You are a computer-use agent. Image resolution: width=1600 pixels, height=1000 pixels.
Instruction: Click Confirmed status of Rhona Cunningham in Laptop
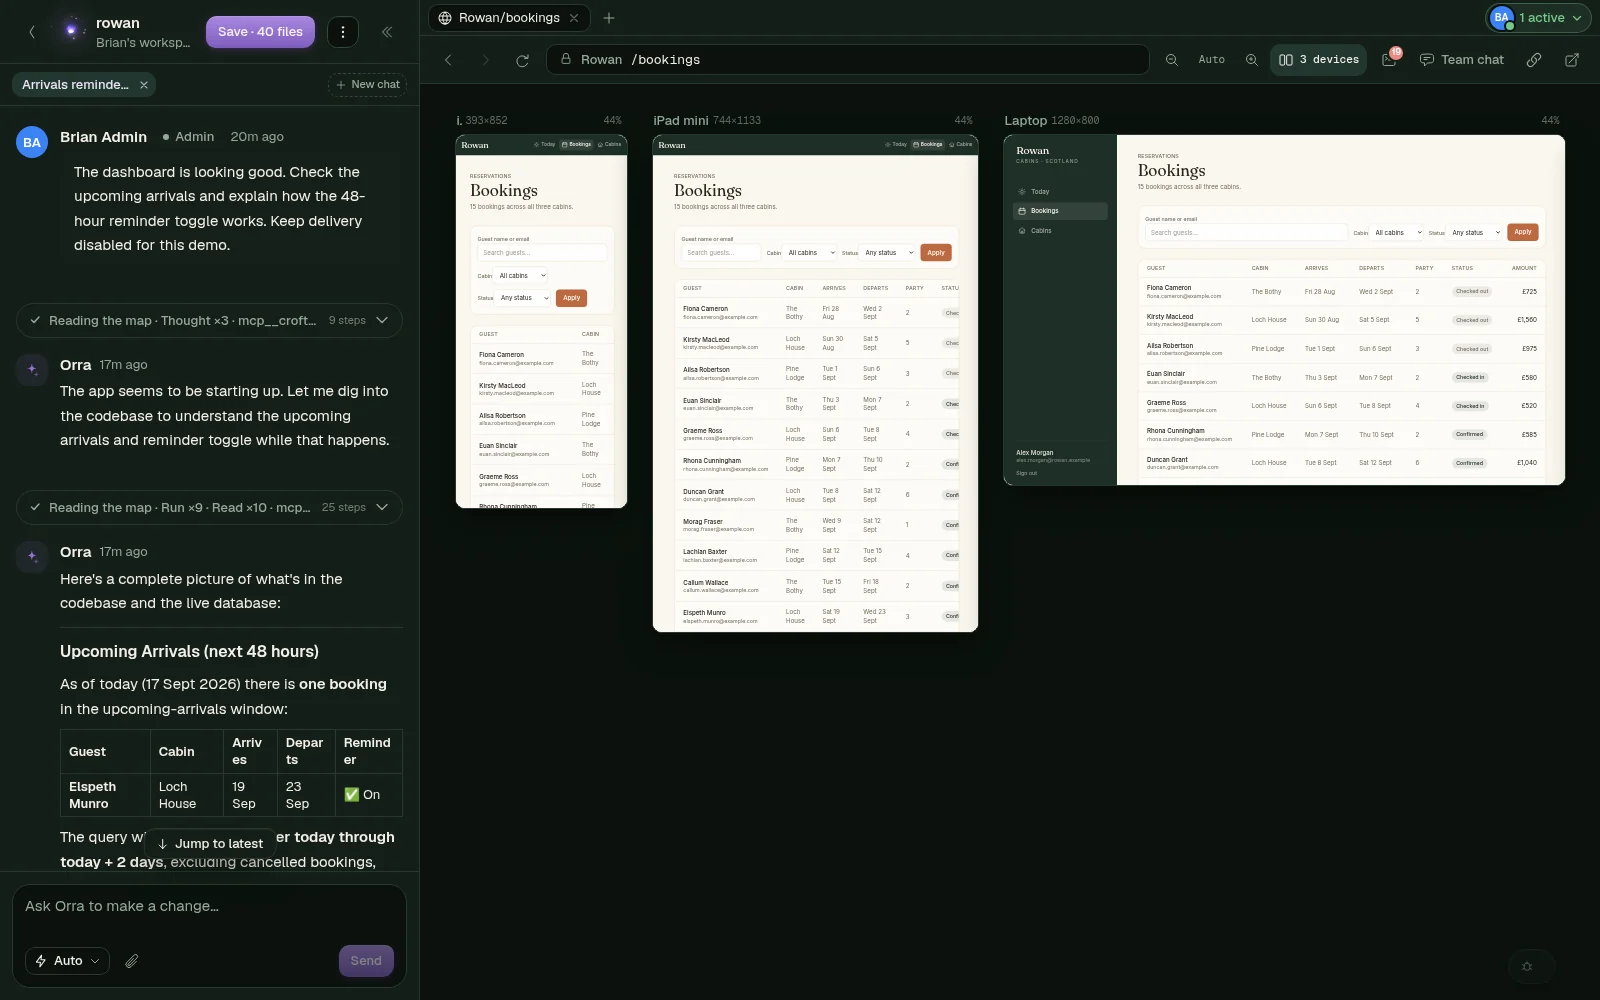point(1469,435)
